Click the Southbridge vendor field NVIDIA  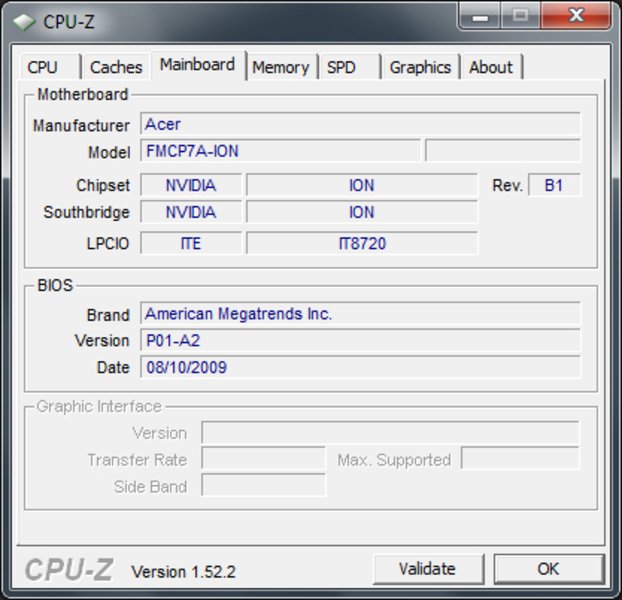tap(191, 212)
